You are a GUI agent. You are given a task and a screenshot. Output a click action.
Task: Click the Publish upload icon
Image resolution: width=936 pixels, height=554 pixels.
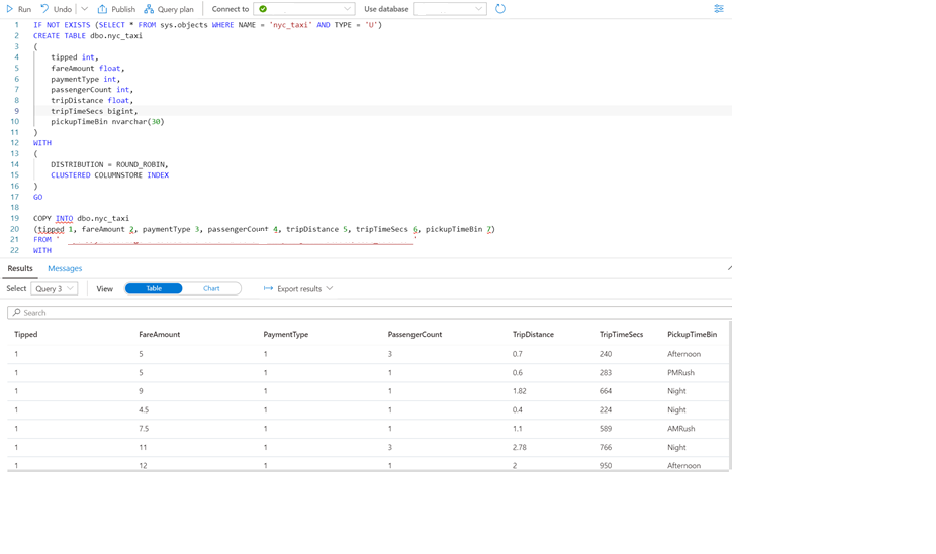tap(102, 9)
